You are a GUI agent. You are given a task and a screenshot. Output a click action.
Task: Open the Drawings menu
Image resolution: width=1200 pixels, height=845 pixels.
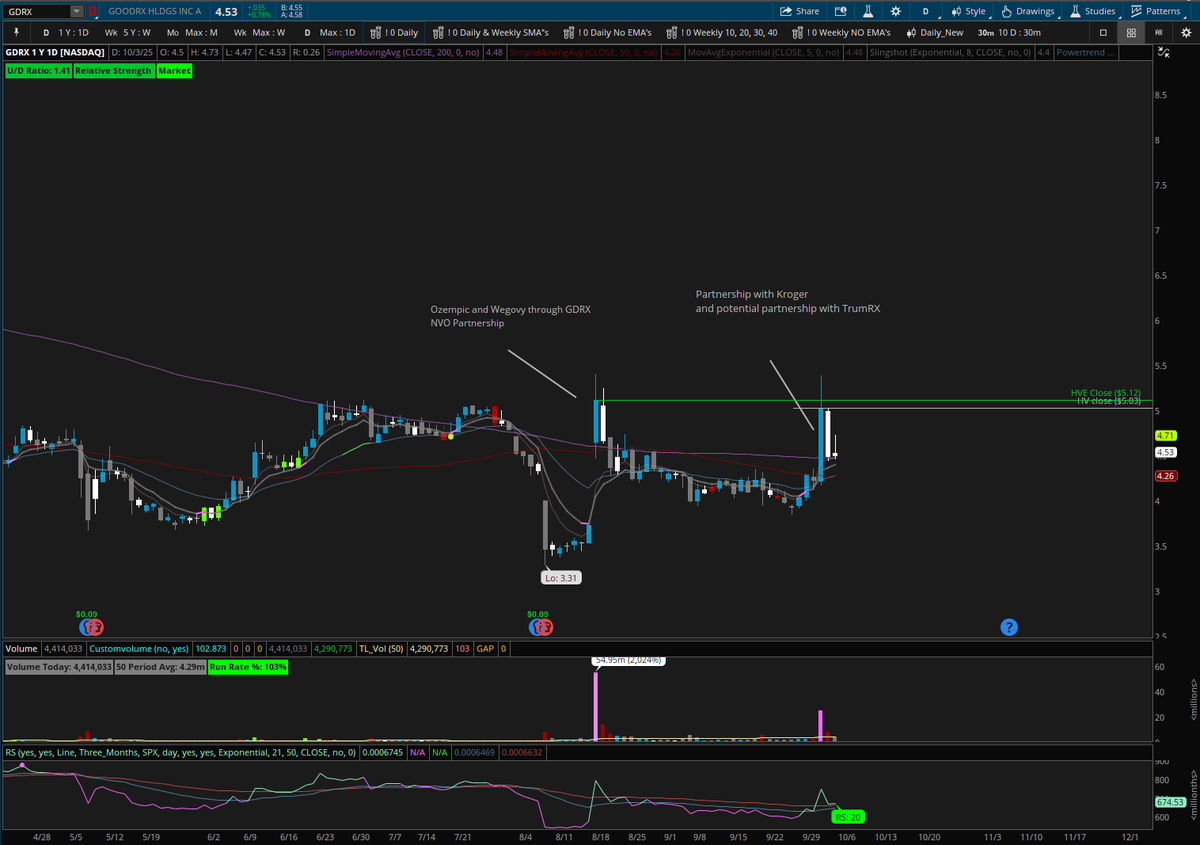(1028, 11)
